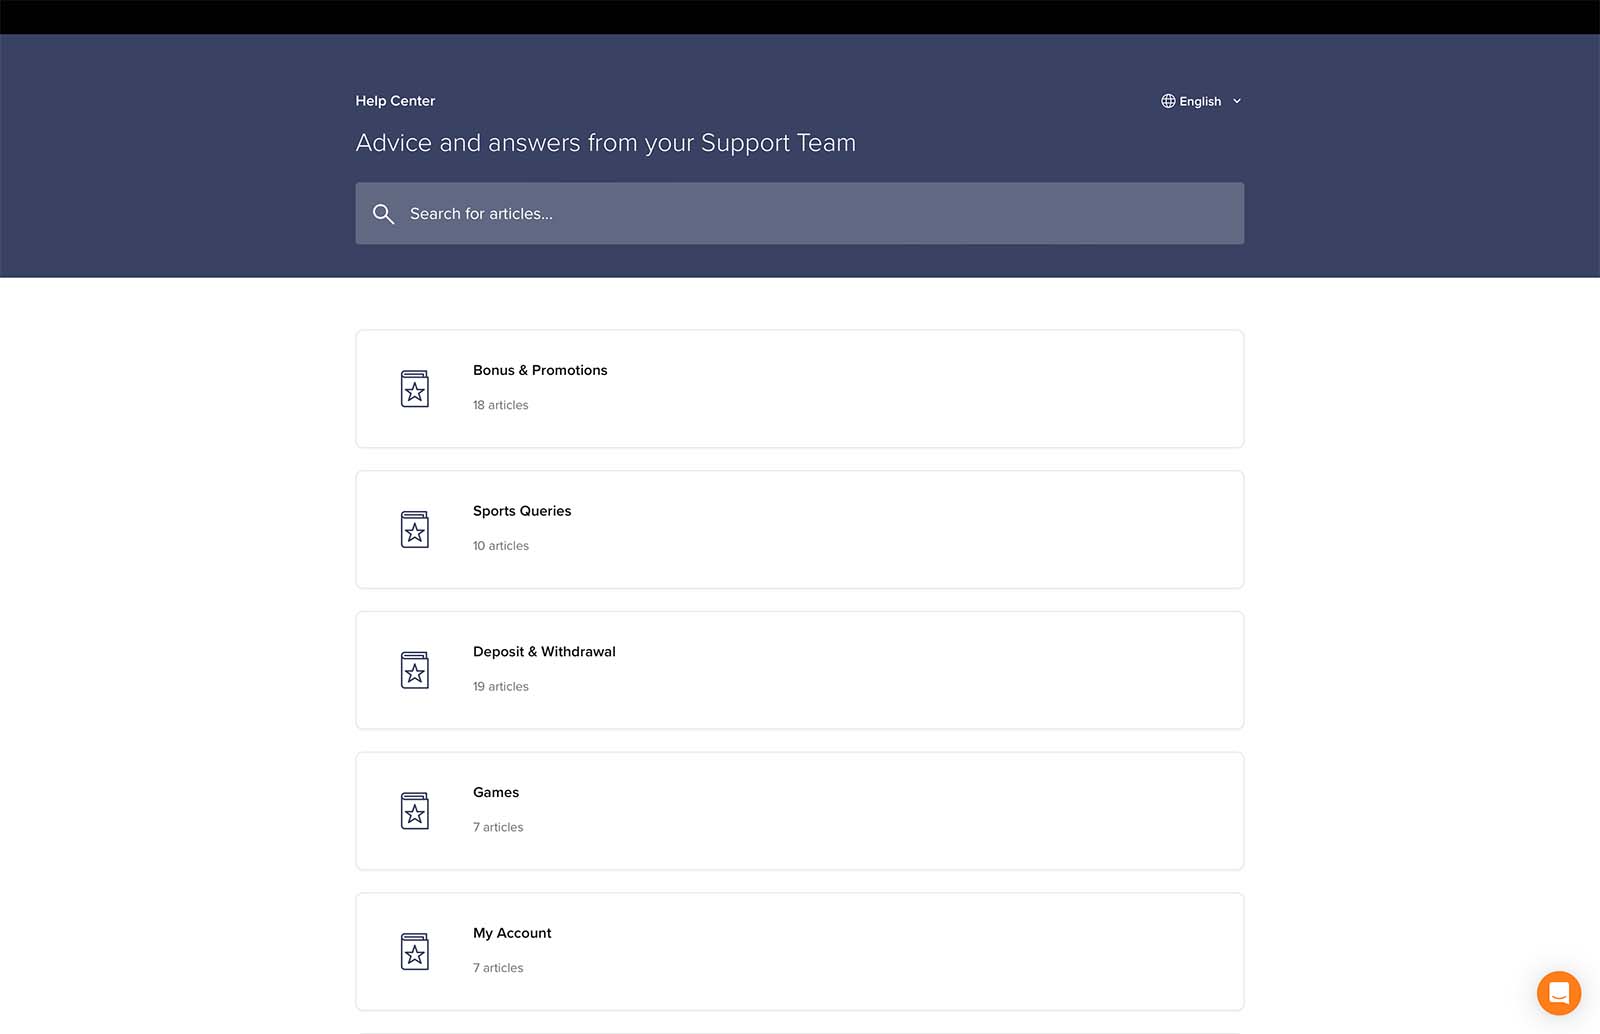Open the Deposit & Withdrawal collection title
Viewport: 1600px width, 1034px height.
pyautogui.click(x=544, y=652)
